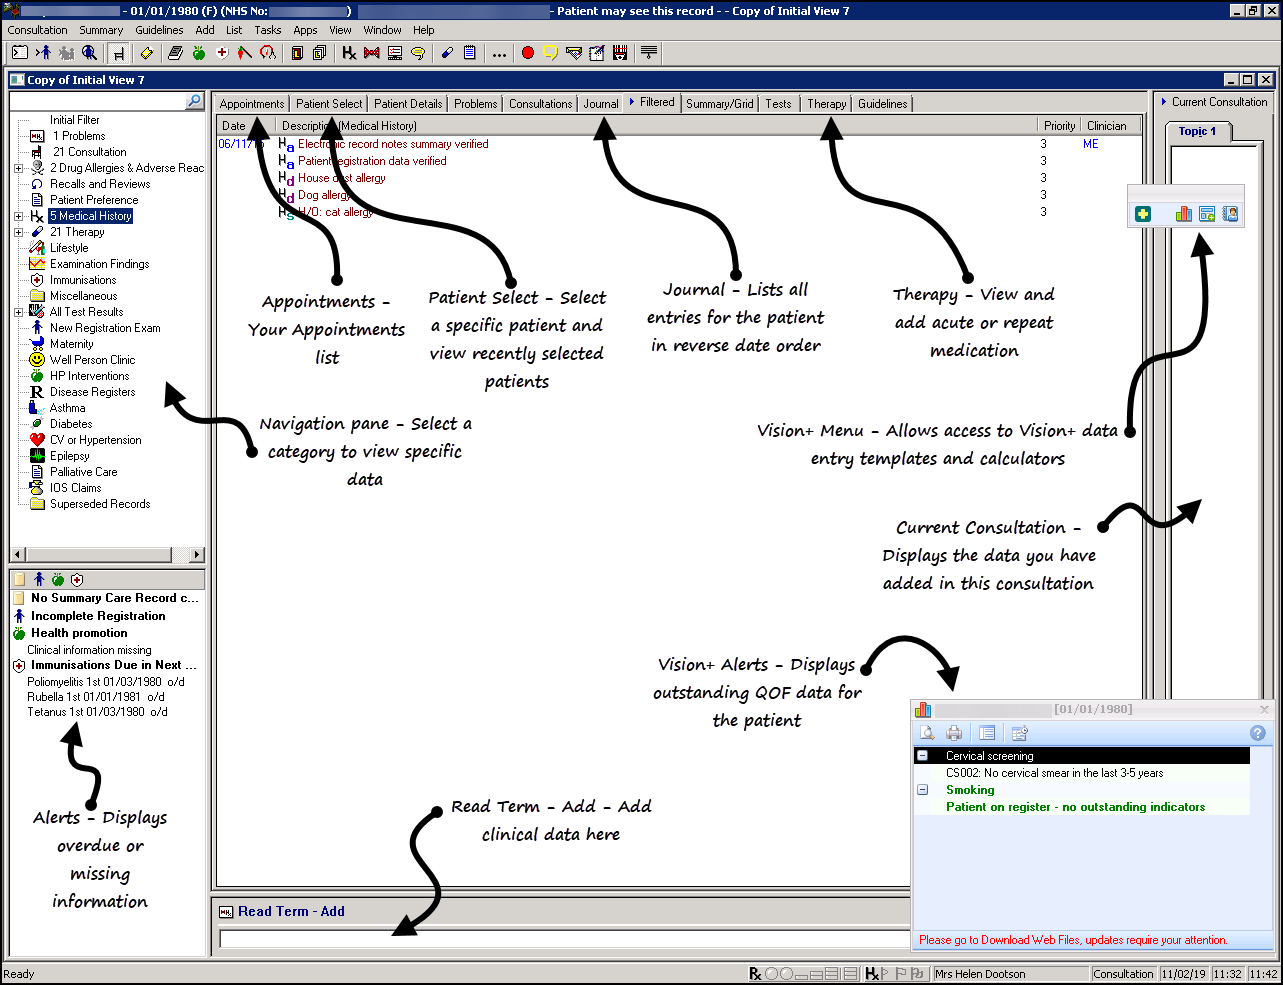1283x985 pixels.
Task: Click the Hx medical history toolbar icon
Action: pos(349,53)
